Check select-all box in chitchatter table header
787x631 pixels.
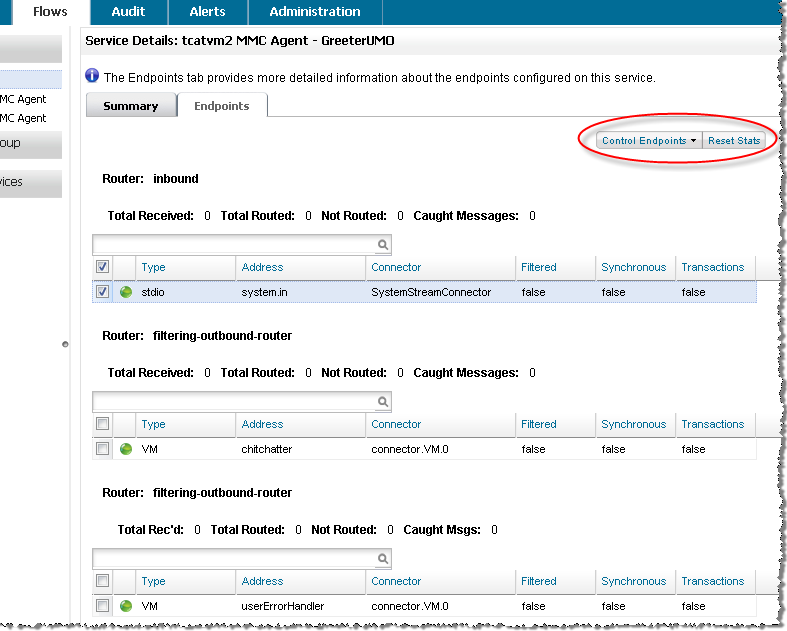[102, 424]
